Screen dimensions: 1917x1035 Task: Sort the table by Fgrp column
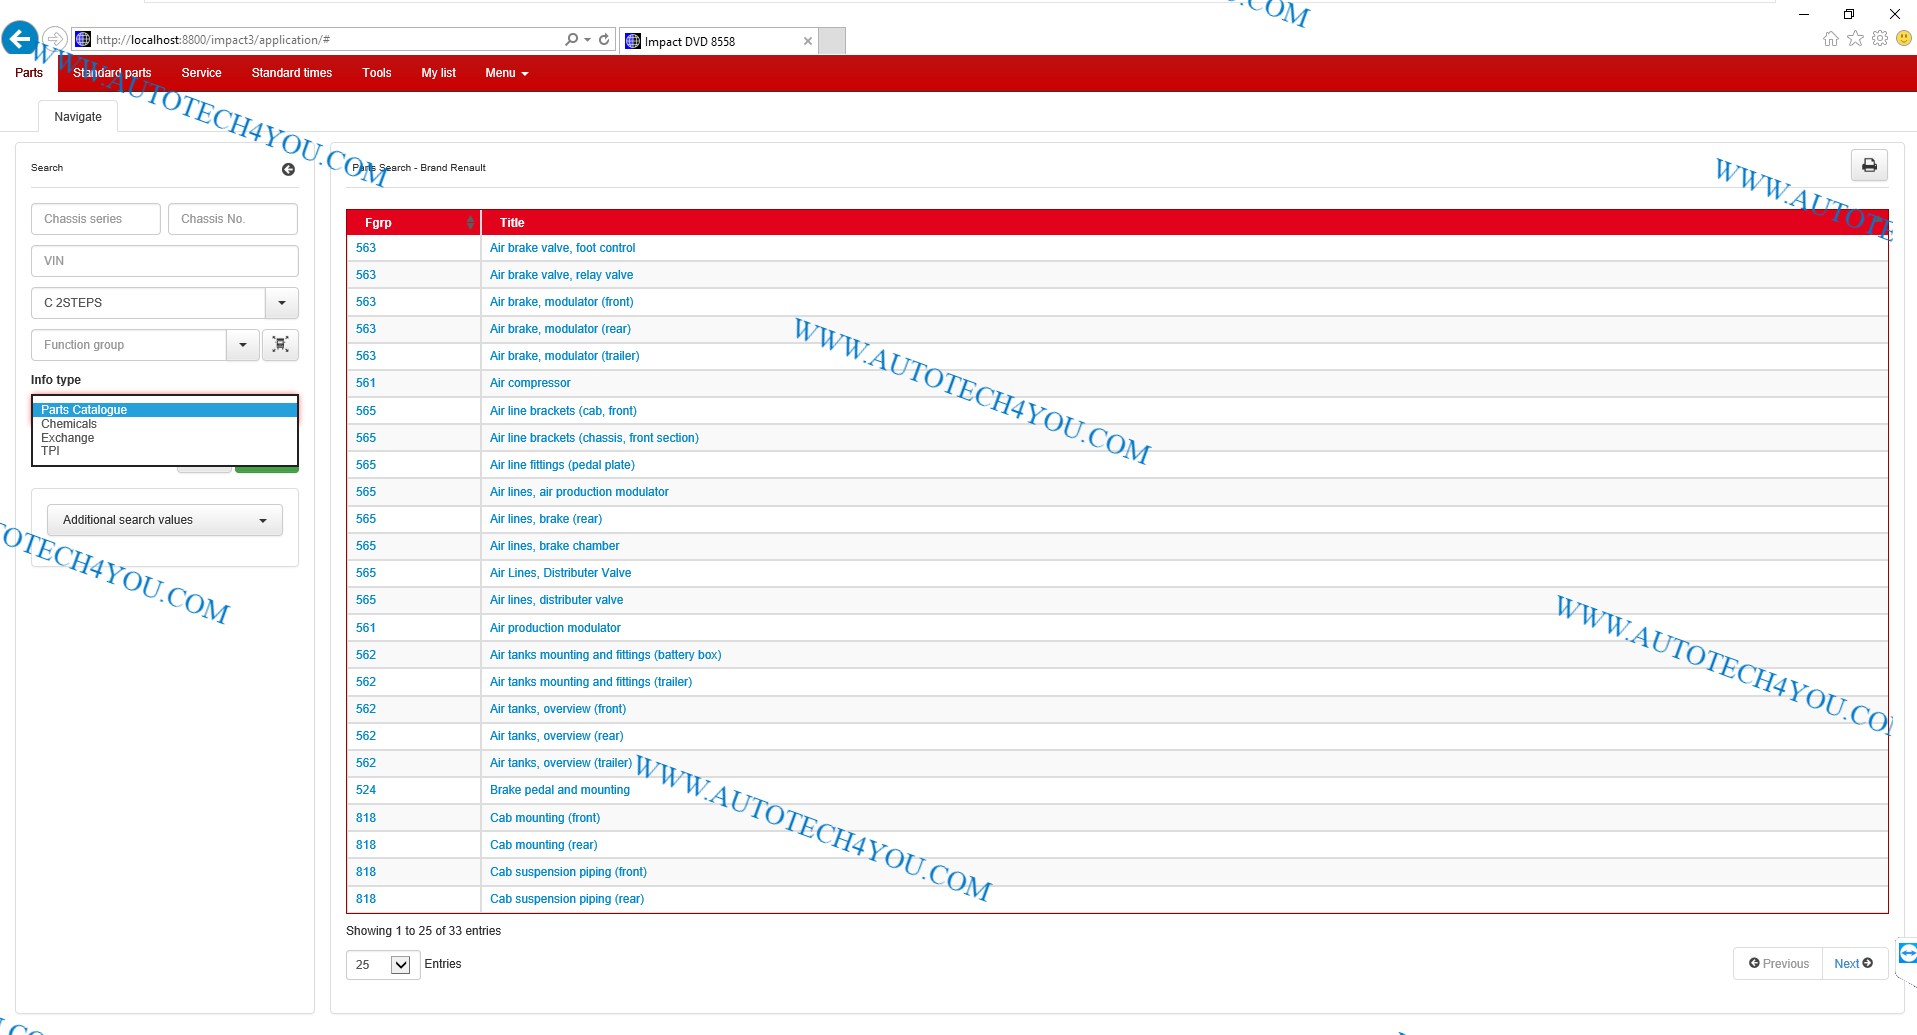[x=469, y=223]
